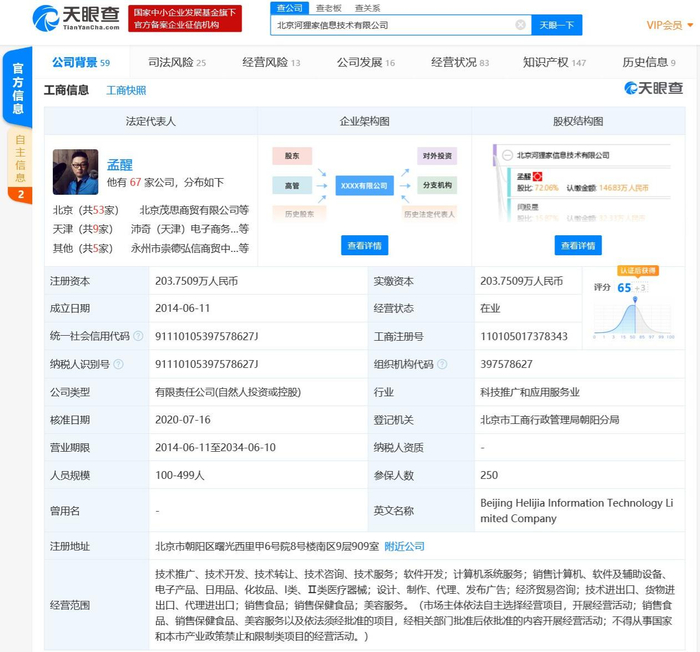Image resolution: width=700 pixels, height=652 pixels.
Task: Open the 司法风险 25 tab
Action: [177, 62]
